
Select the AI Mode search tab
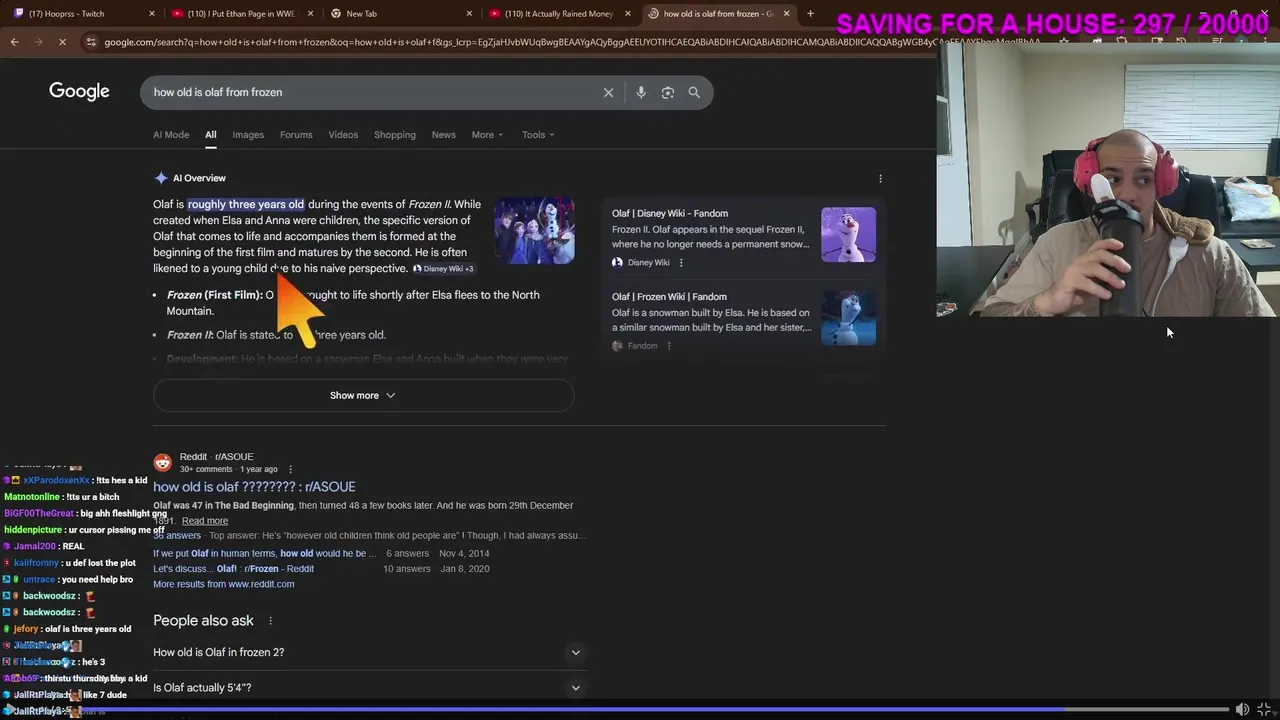pos(171,135)
